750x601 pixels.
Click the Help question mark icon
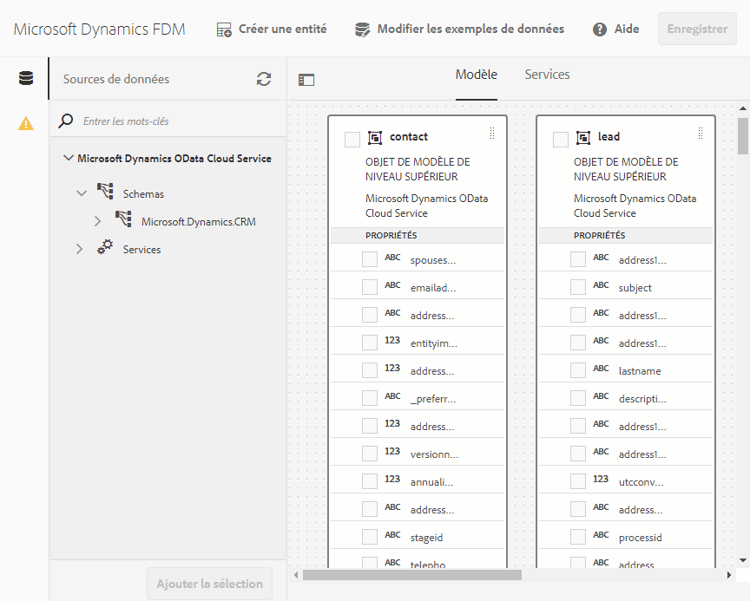click(x=600, y=29)
